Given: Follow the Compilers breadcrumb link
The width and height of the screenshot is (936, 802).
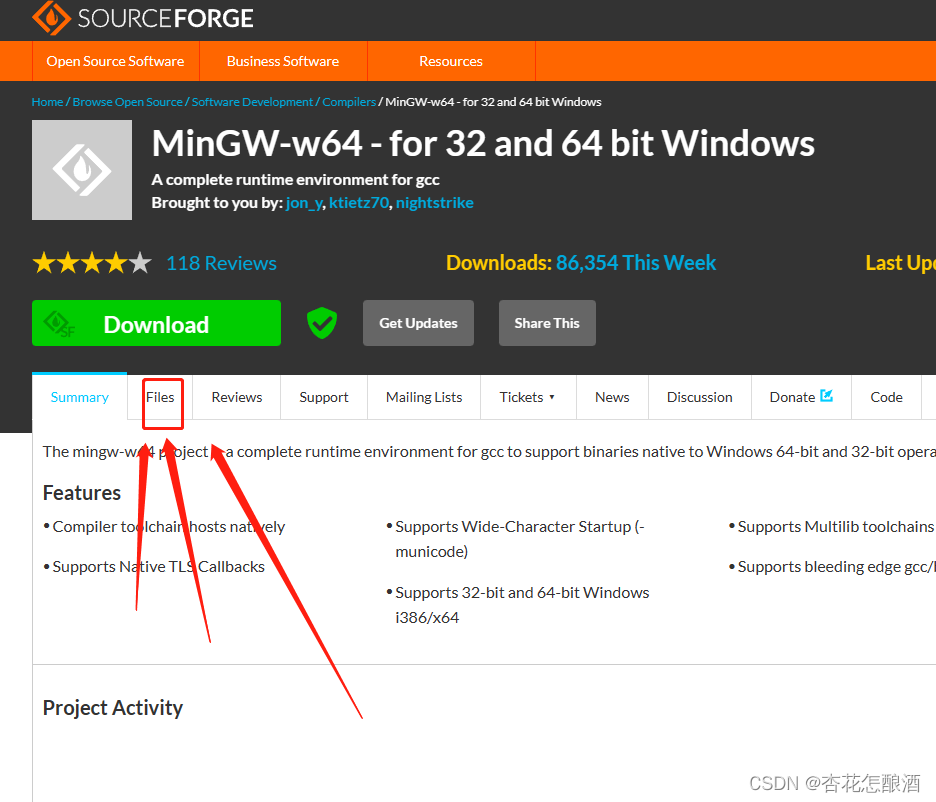Looking at the screenshot, I should 349,102.
